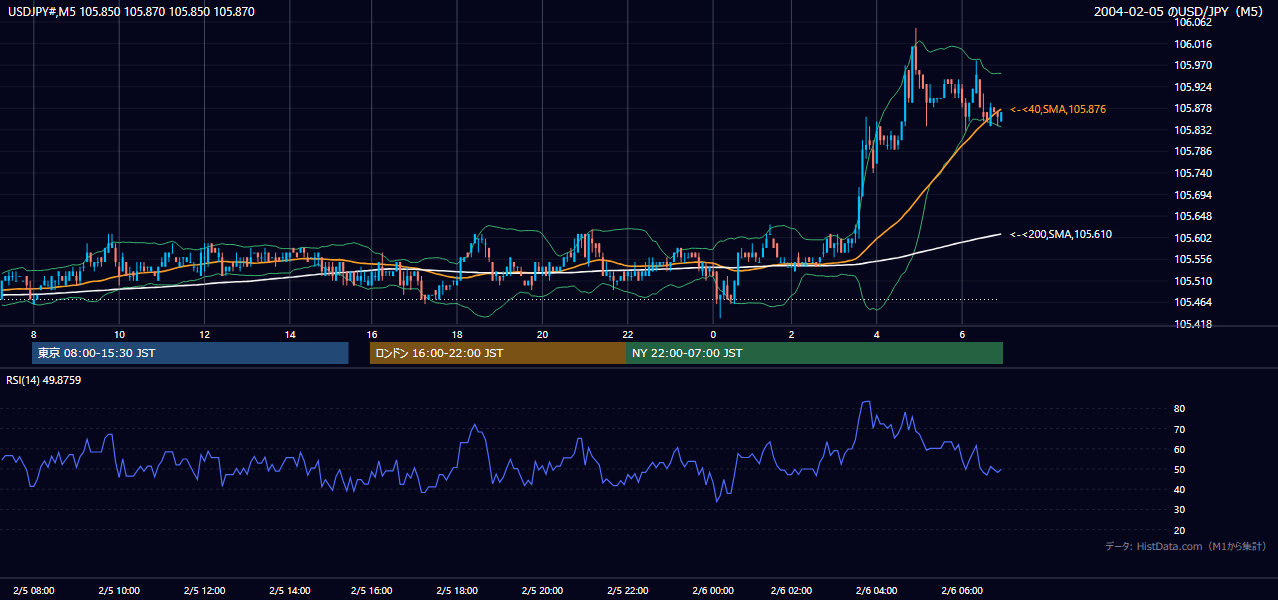Click price axis value 105.832
Screen dimensions: 1278x600
1194,130
